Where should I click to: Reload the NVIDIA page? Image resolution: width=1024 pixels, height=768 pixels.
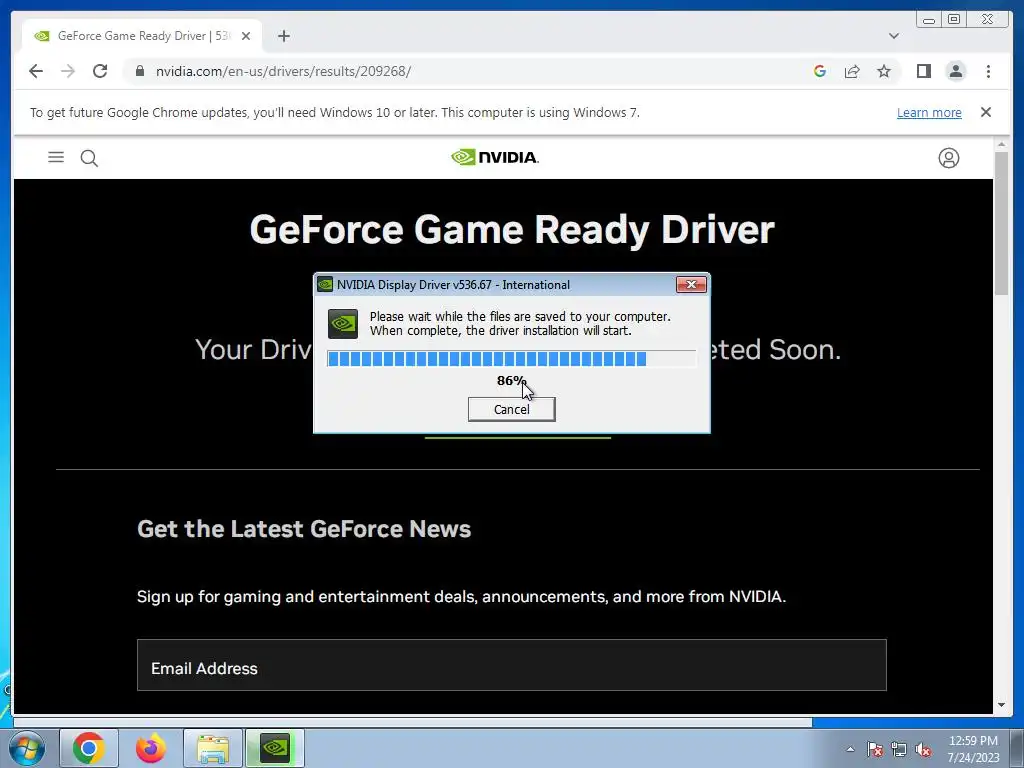coord(100,71)
